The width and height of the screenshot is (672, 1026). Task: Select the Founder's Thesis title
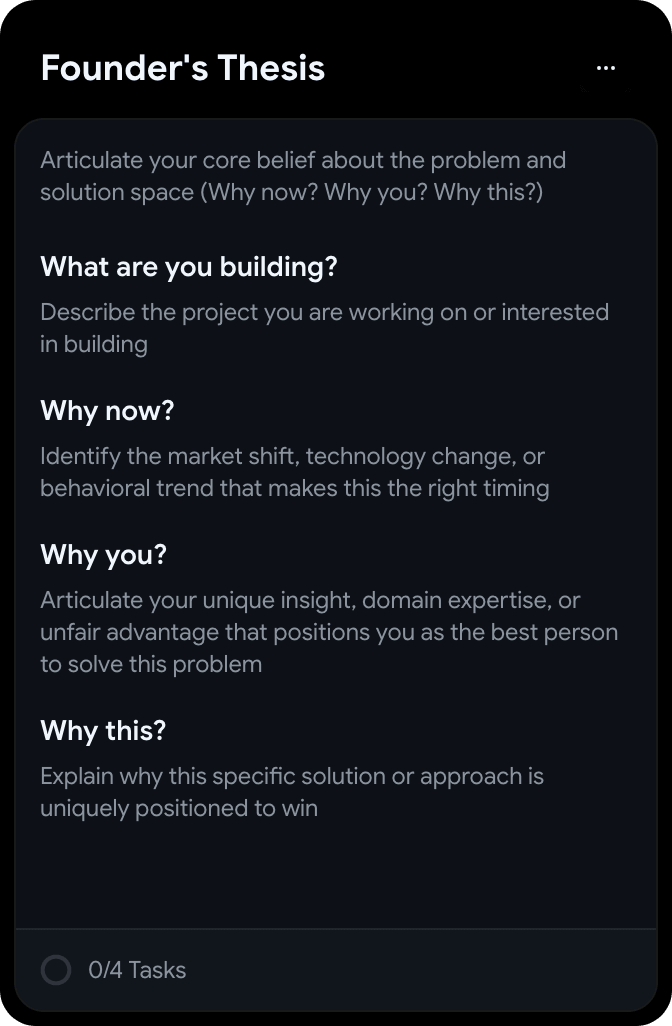(182, 67)
